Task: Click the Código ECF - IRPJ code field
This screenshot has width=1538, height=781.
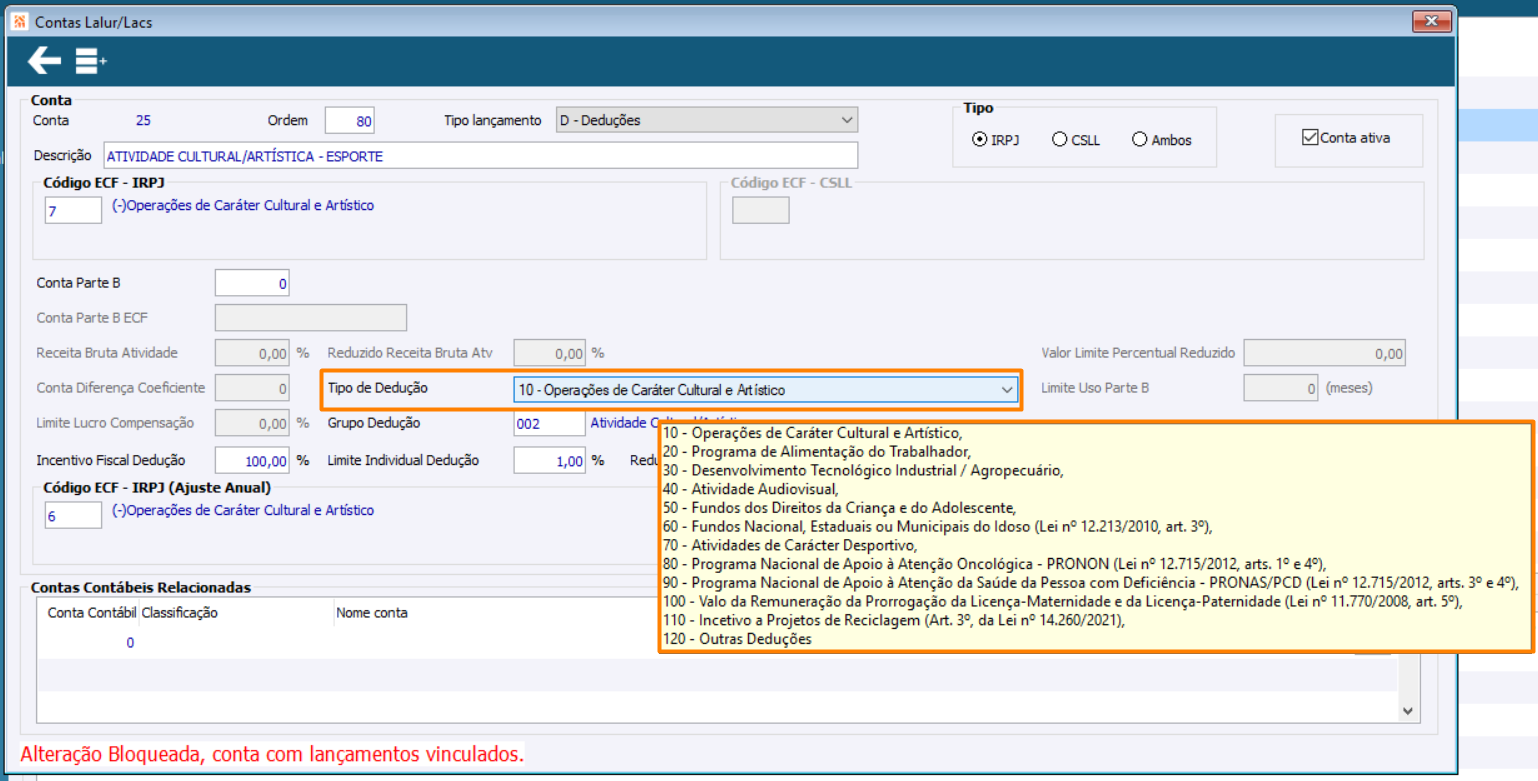Action: click(x=73, y=210)
